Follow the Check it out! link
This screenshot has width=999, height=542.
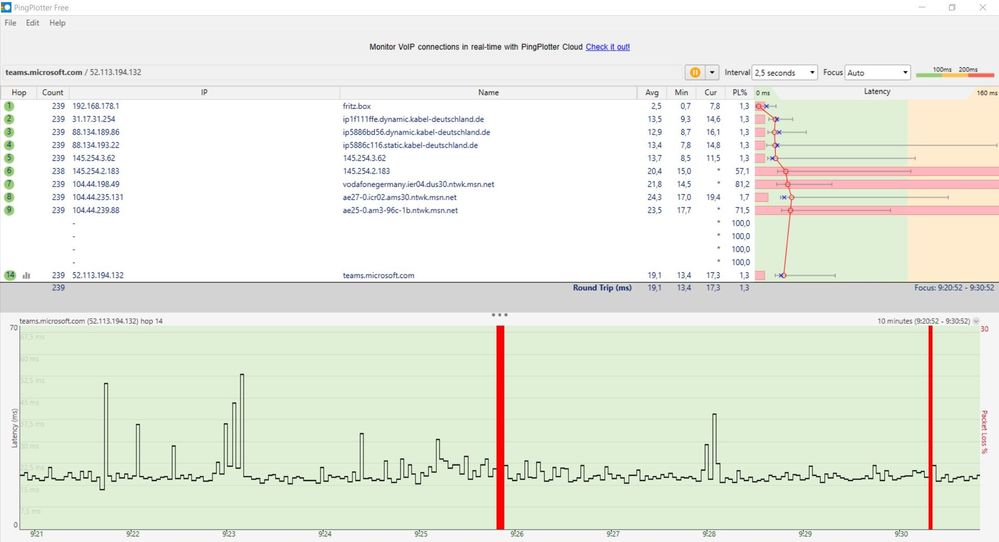pyautogui.click(x=607, y=47)
